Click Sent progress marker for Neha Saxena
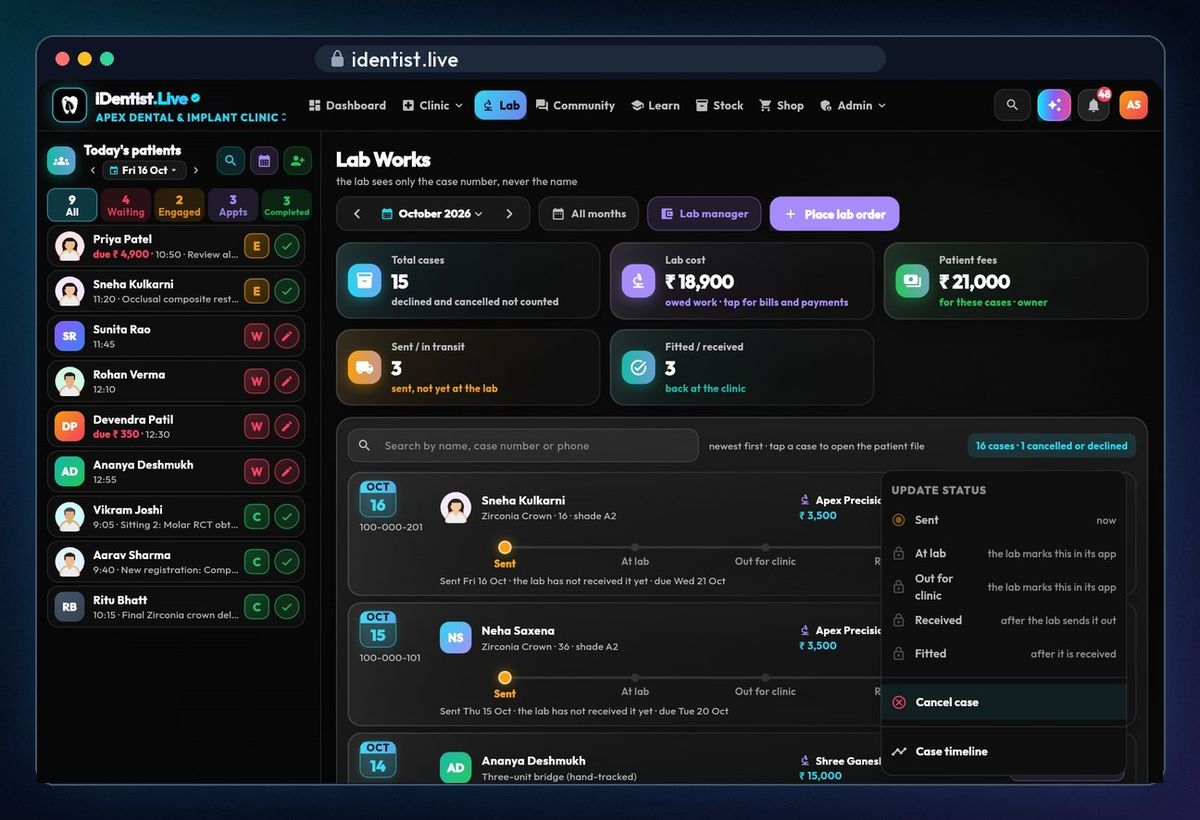 [x=505, y=677]
